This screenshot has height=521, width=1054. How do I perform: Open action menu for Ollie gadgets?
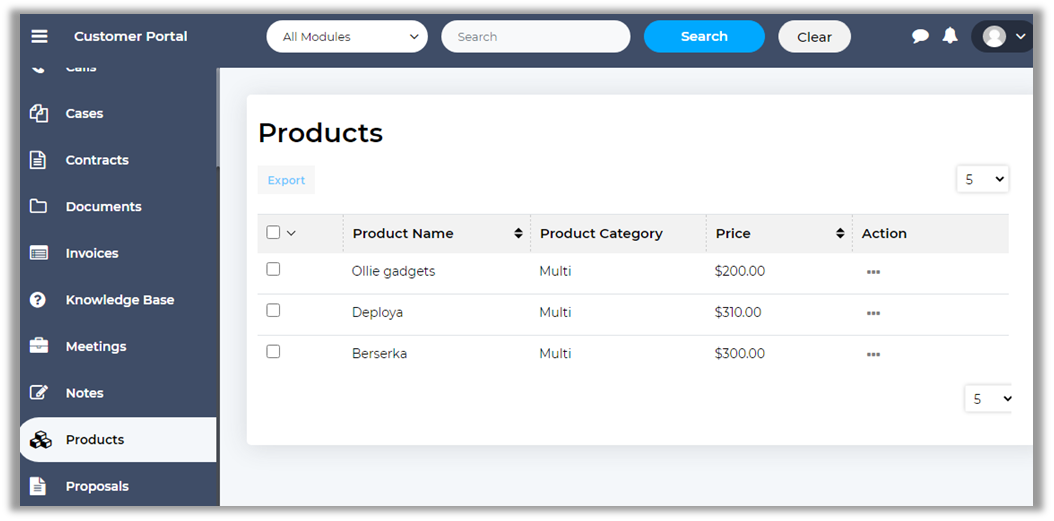(873, 272)
